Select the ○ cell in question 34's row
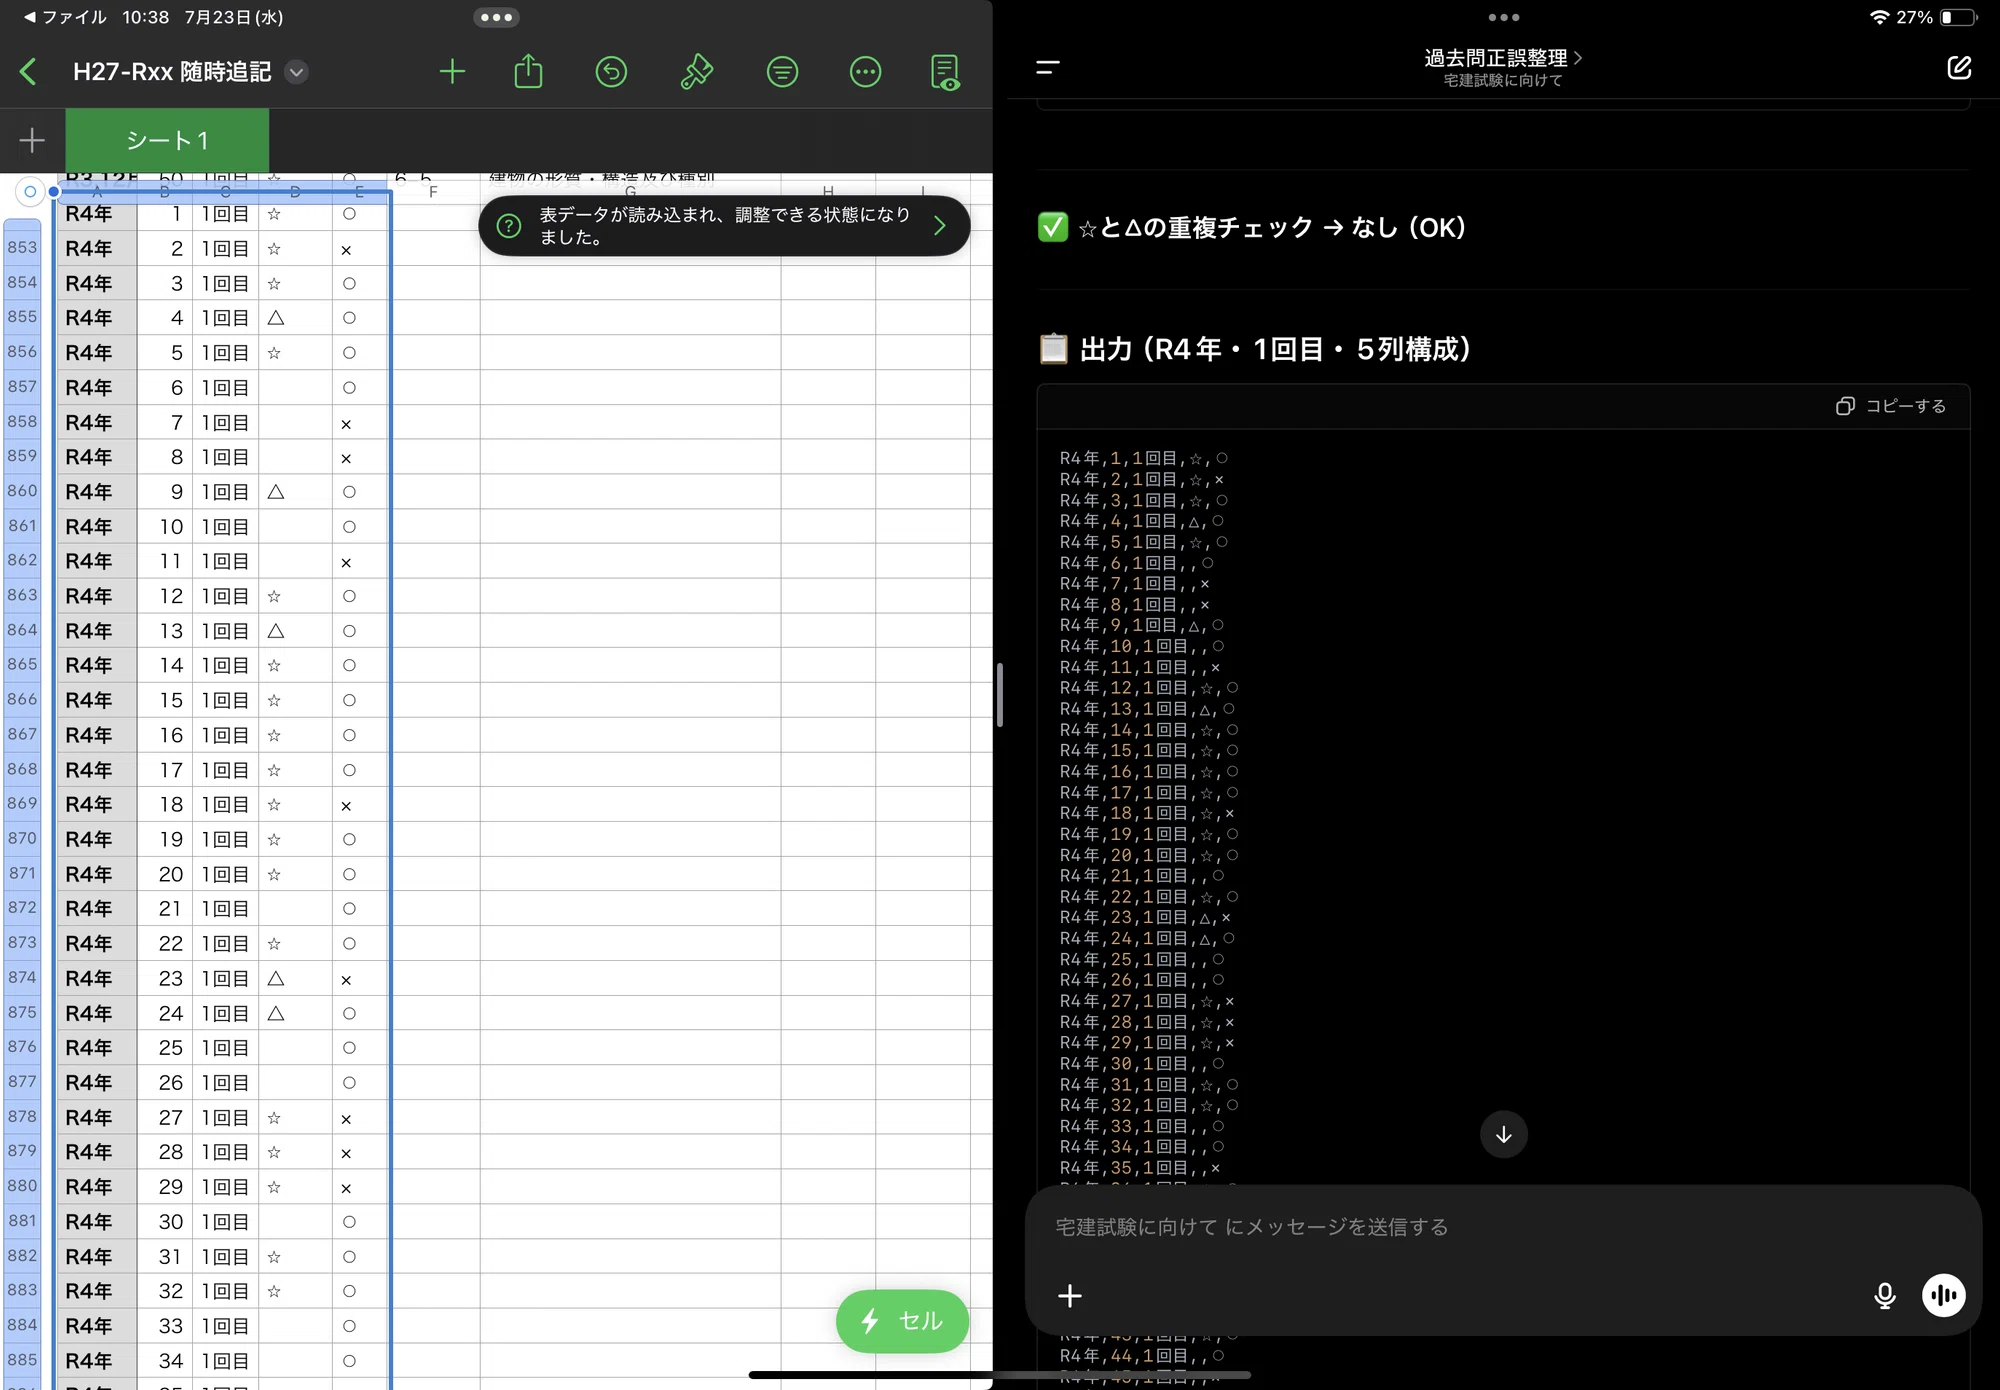The width and height of the screenshot is (2000, 1390). pos(360,1361)
